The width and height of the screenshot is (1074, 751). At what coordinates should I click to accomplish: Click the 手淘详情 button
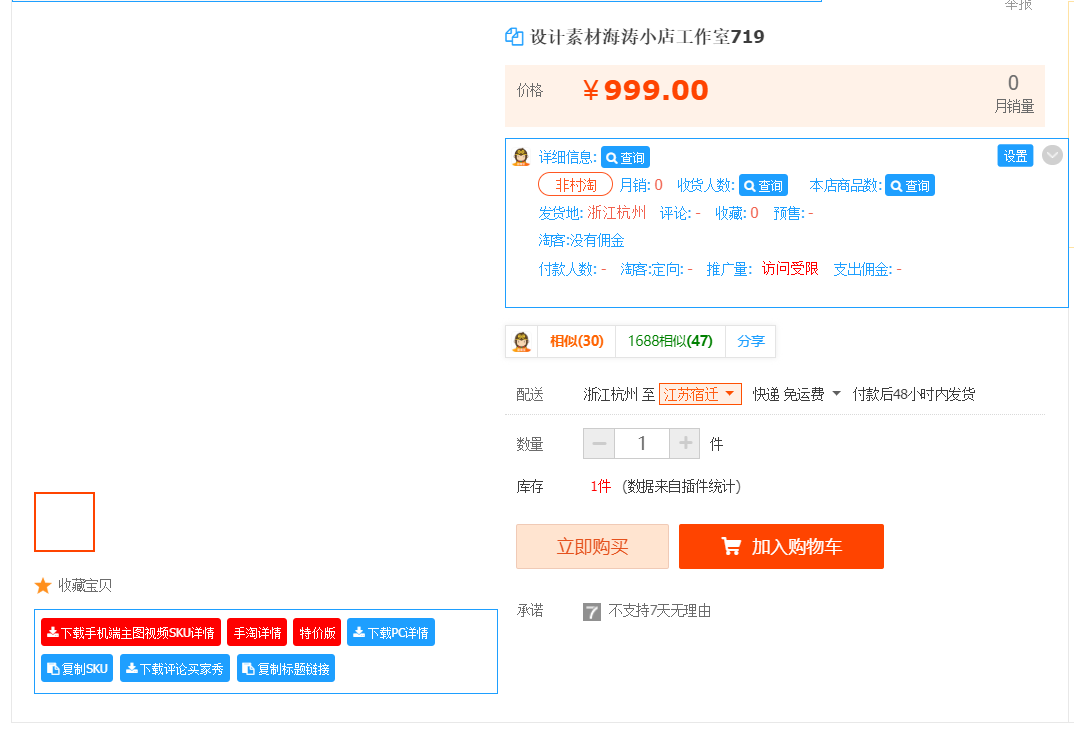coord(256,632)
